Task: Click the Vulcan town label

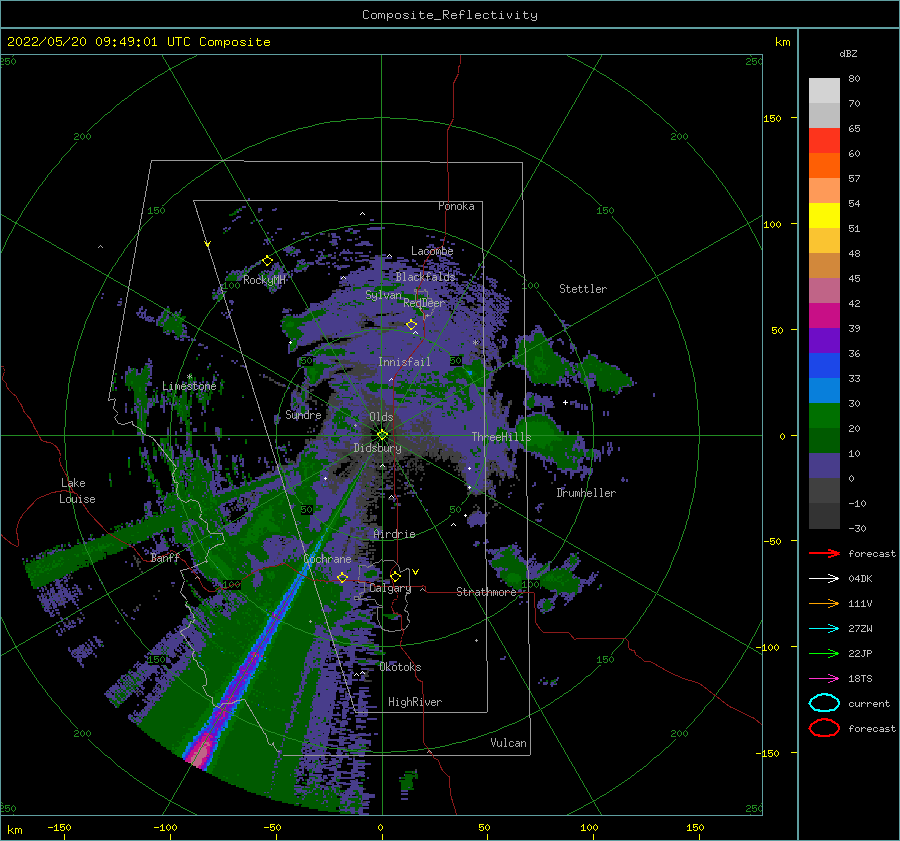Action: tap(508, 743)
